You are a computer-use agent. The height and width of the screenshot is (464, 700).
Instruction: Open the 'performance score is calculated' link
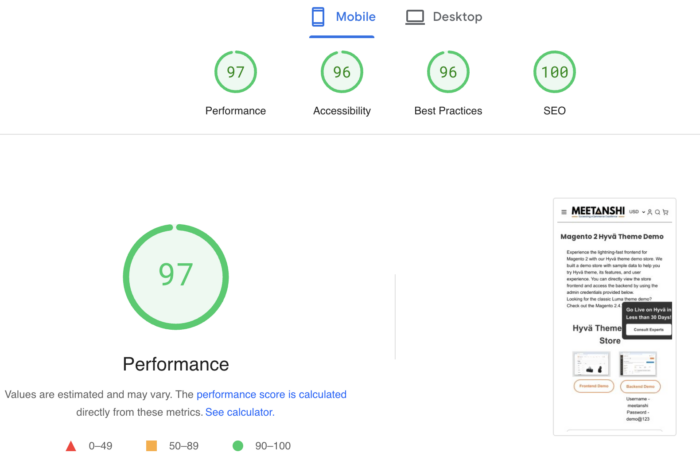[x=271, y=394]
